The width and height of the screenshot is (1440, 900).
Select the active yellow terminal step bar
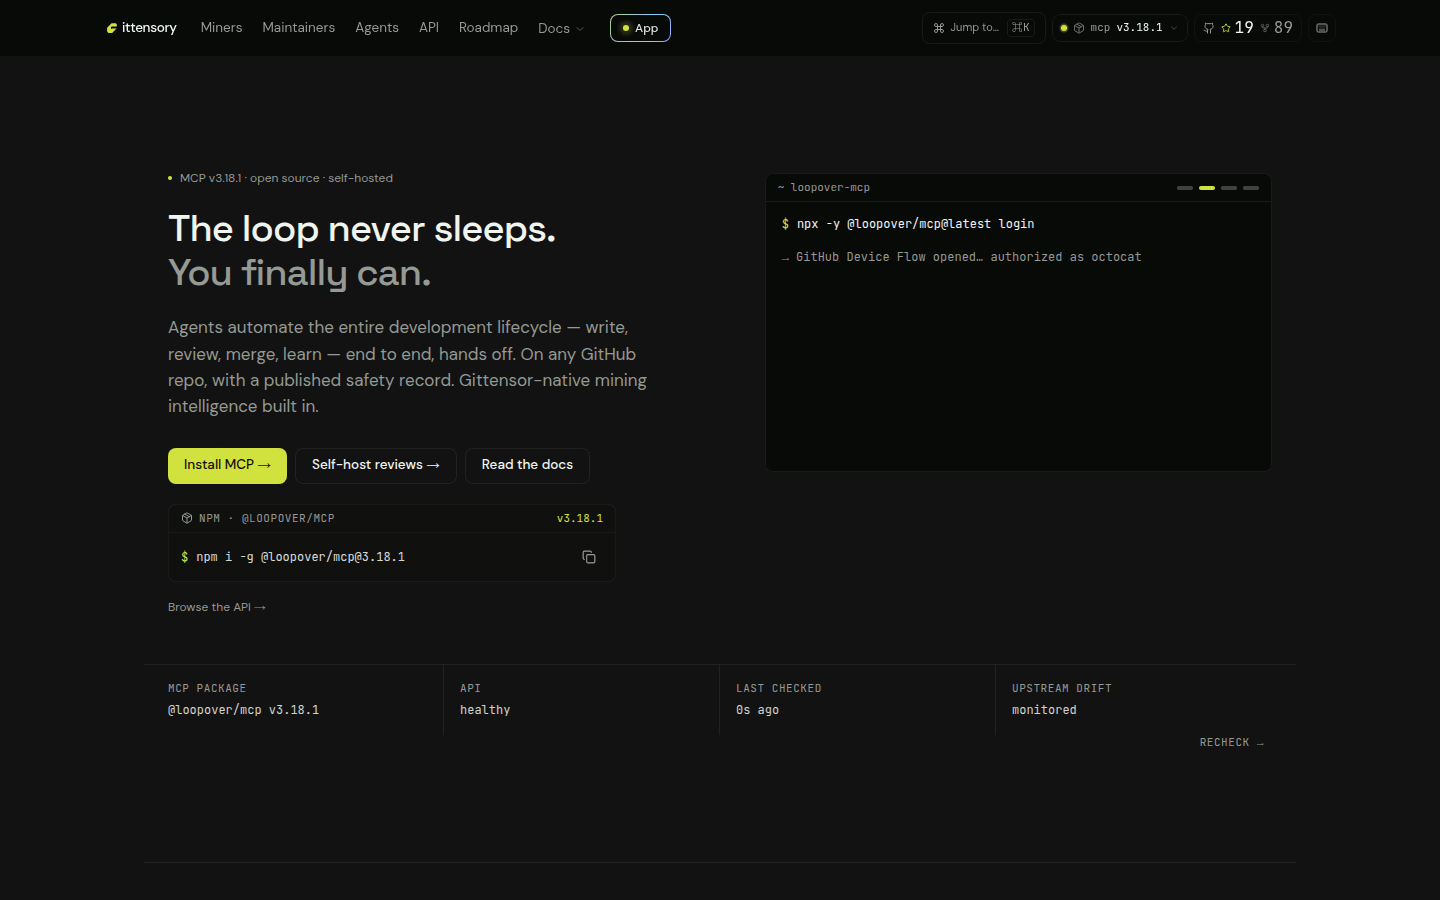point(1207,188)
